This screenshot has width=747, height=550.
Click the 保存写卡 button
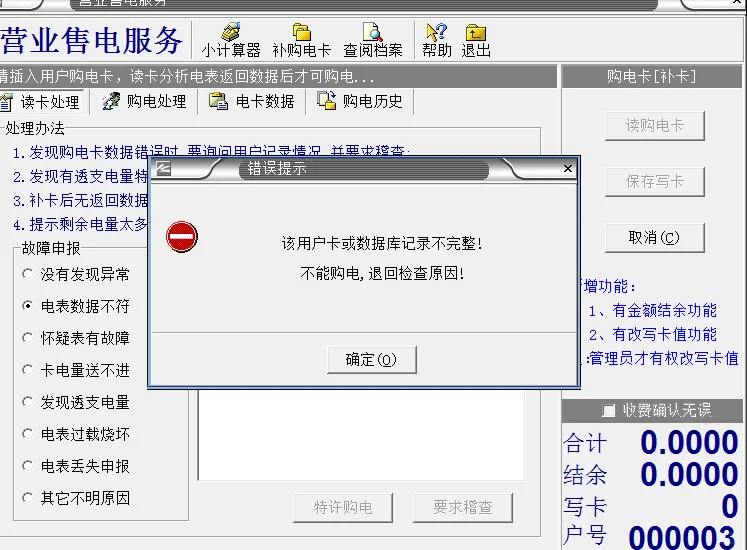(654, 182)
